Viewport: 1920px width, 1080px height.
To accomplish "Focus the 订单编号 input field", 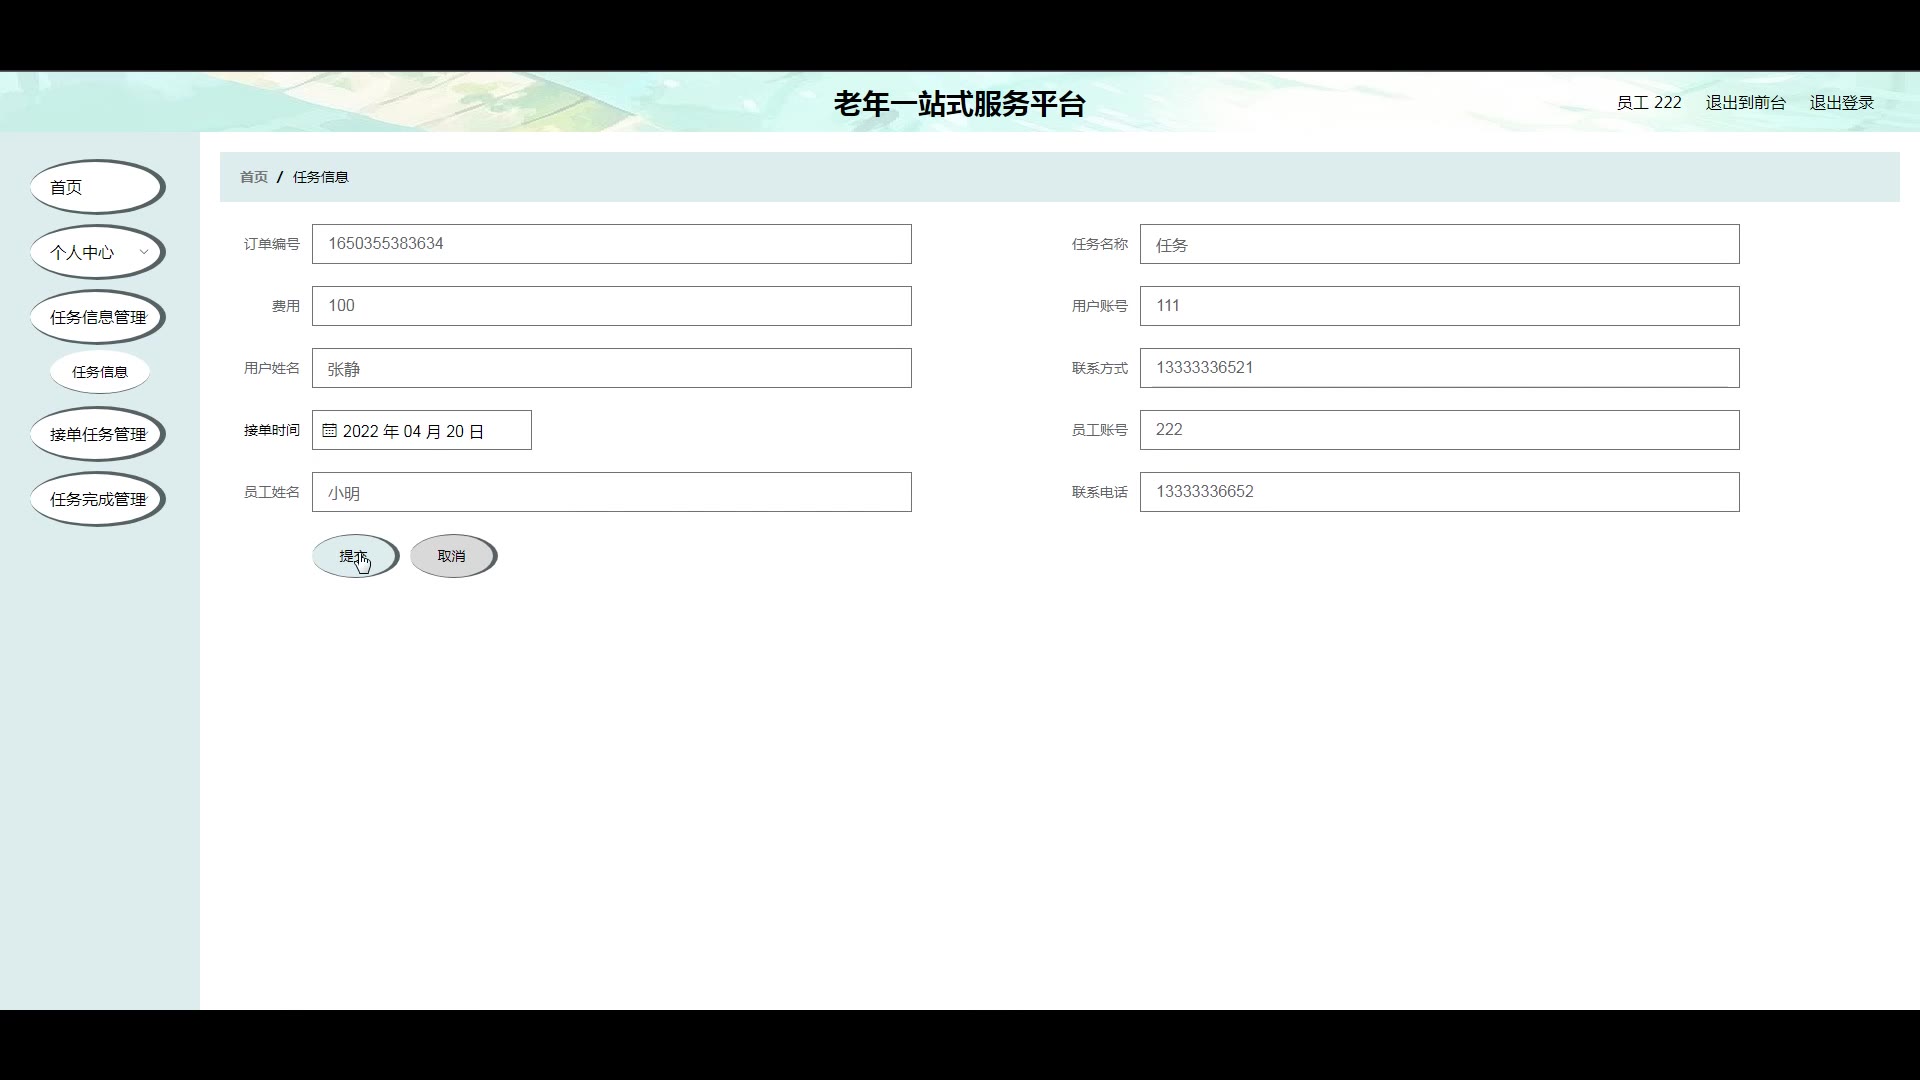I will [x=611, y=244].
